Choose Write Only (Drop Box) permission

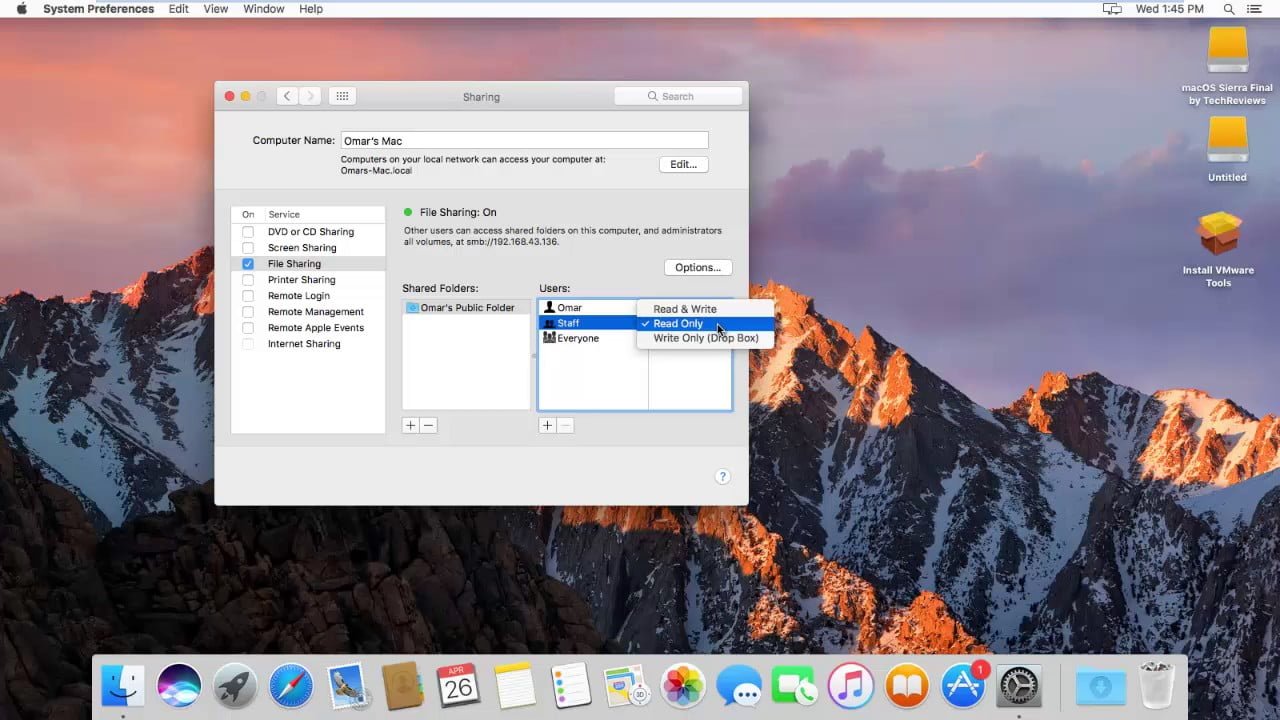point(705,338)
